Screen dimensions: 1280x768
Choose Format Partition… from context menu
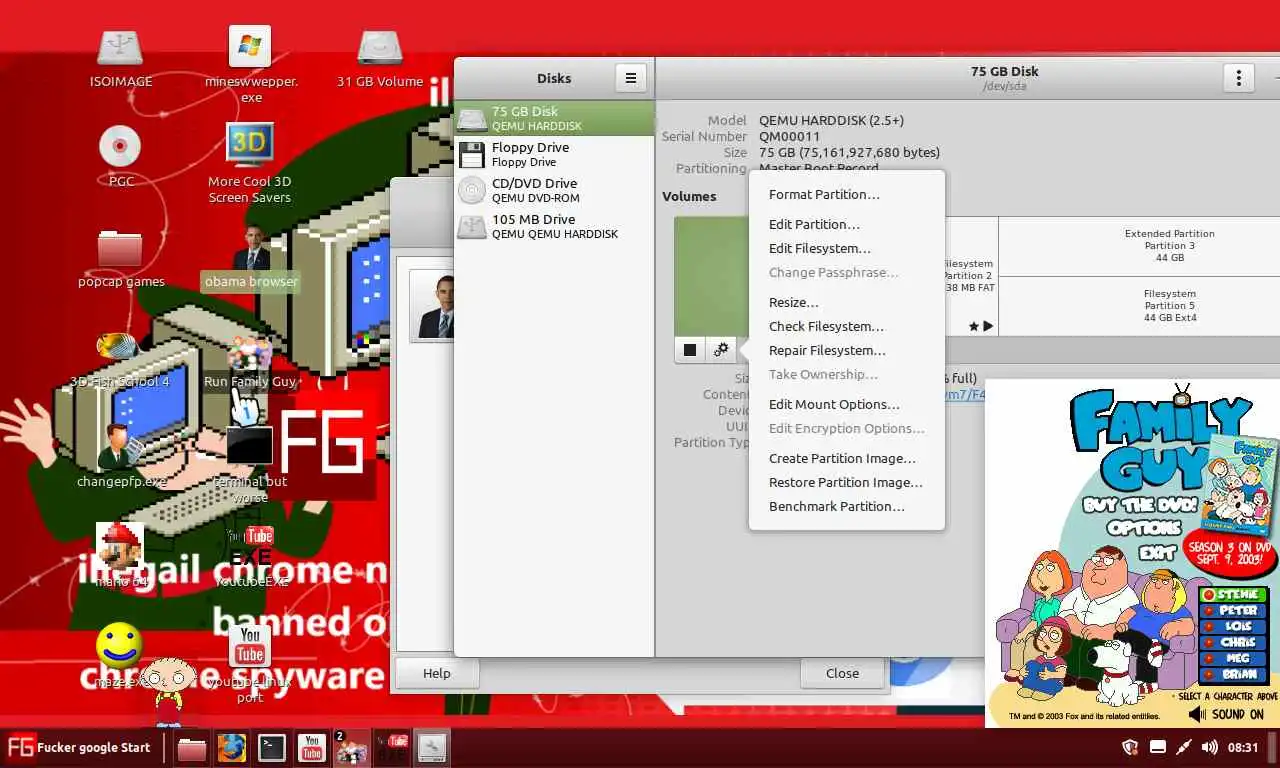[846, 195]
